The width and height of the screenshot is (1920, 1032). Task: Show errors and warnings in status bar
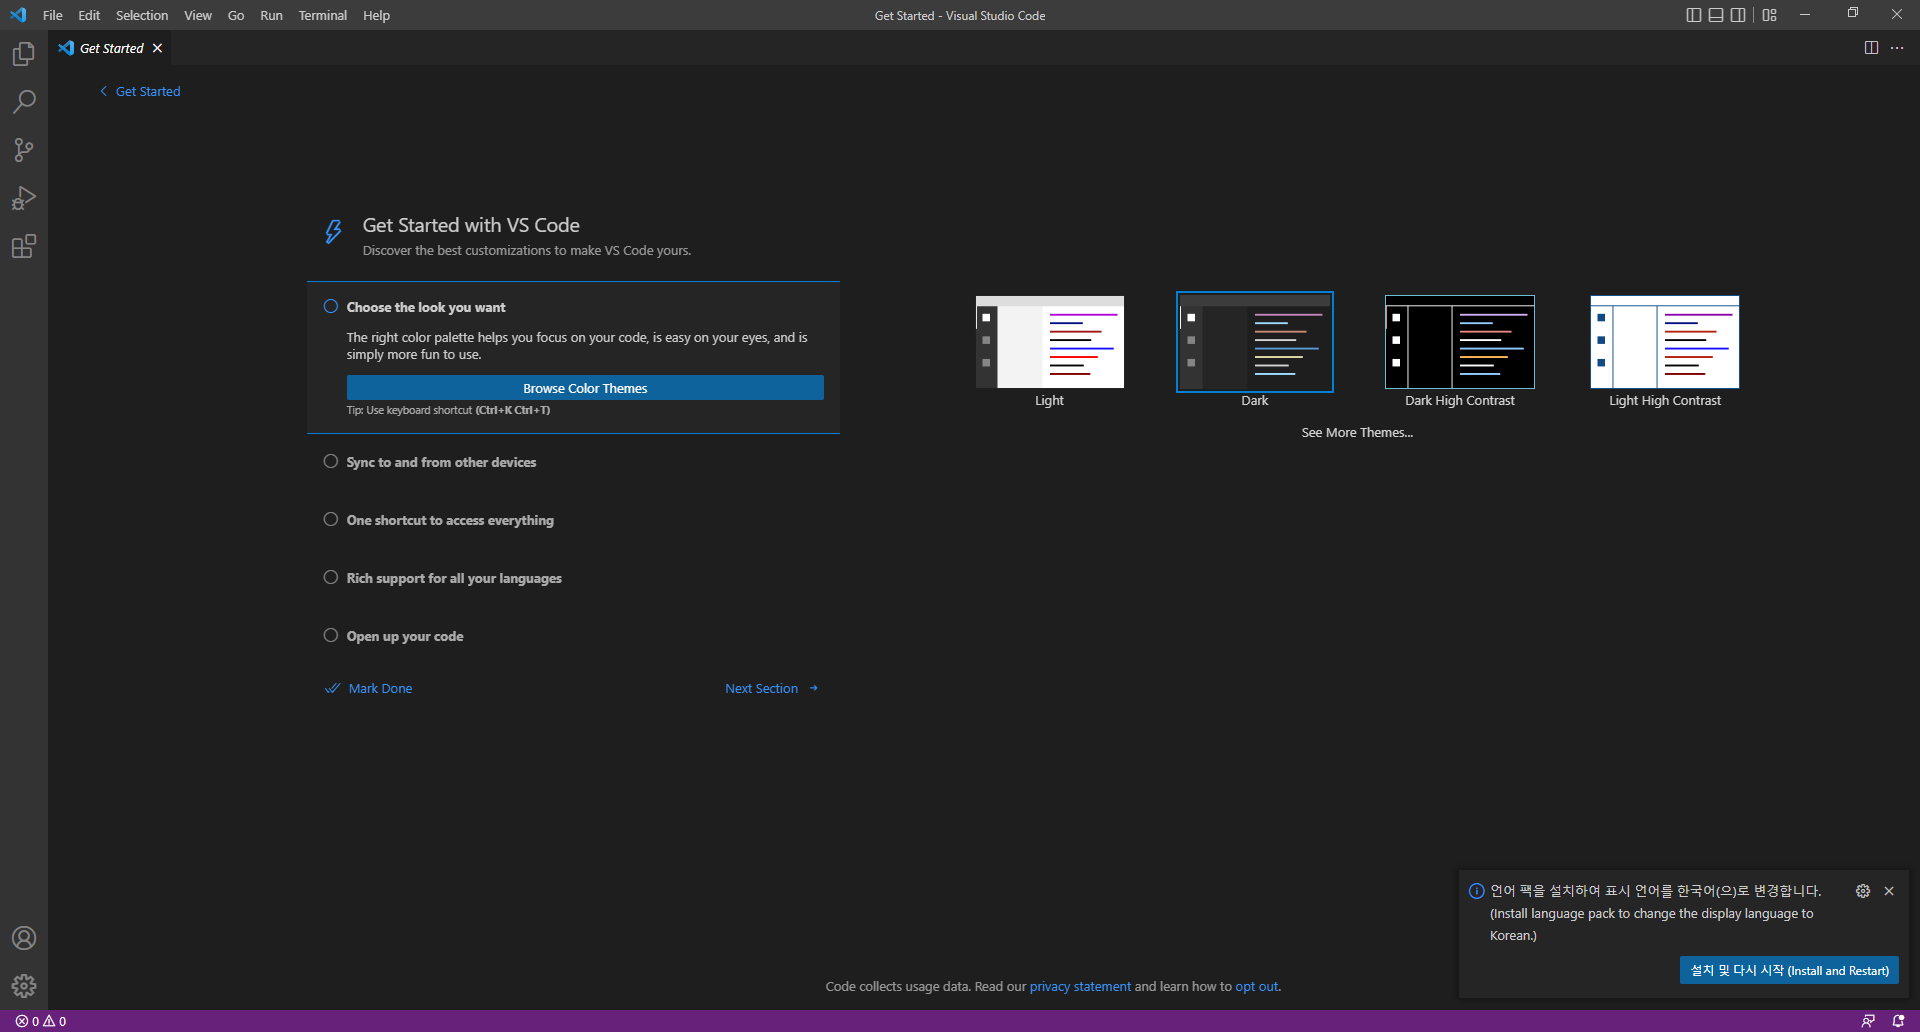(41, 1021)
